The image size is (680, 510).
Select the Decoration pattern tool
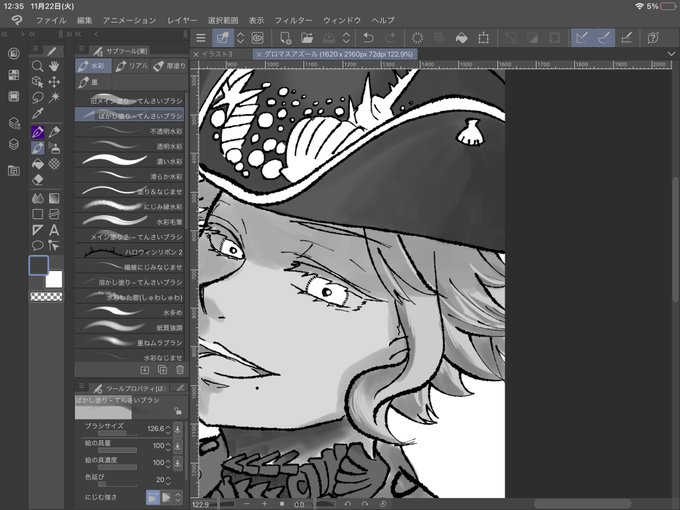click(x=54, y=164)
